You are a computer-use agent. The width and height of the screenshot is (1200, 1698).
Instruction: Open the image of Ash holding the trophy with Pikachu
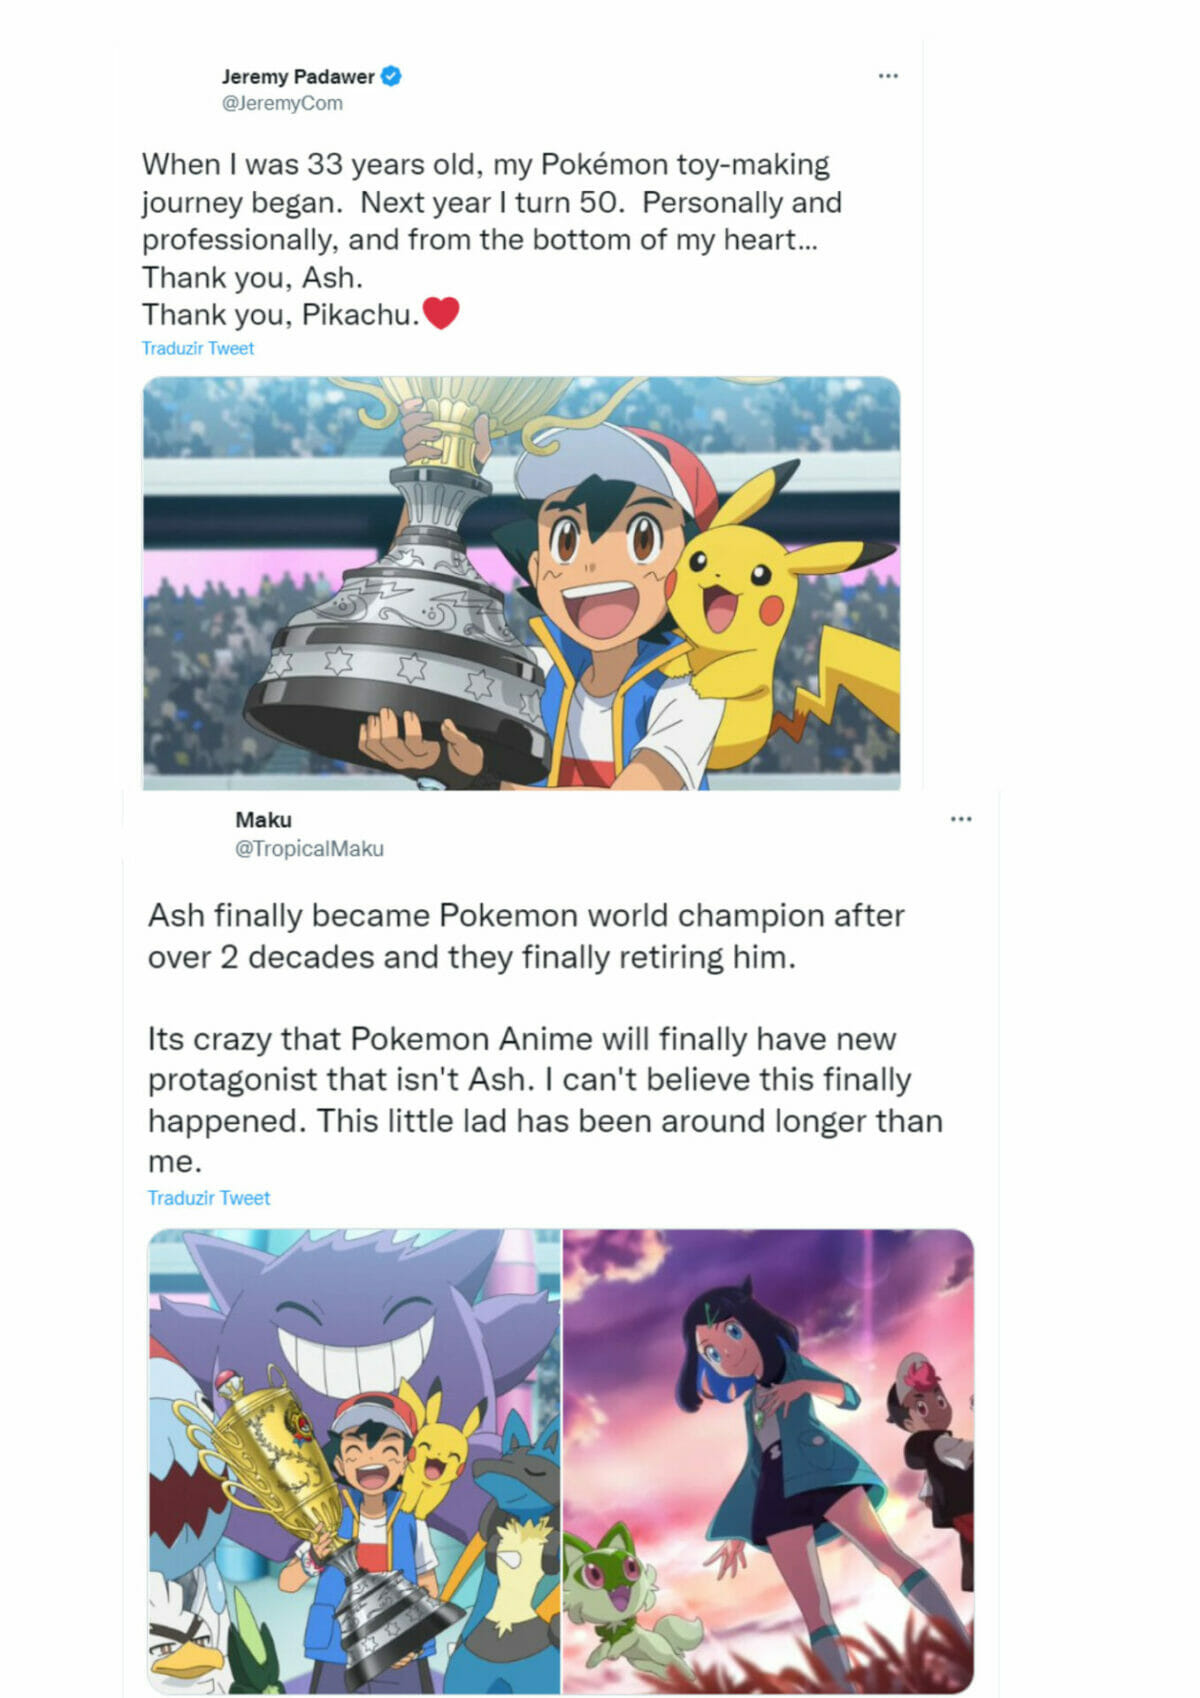click(521, 583)
